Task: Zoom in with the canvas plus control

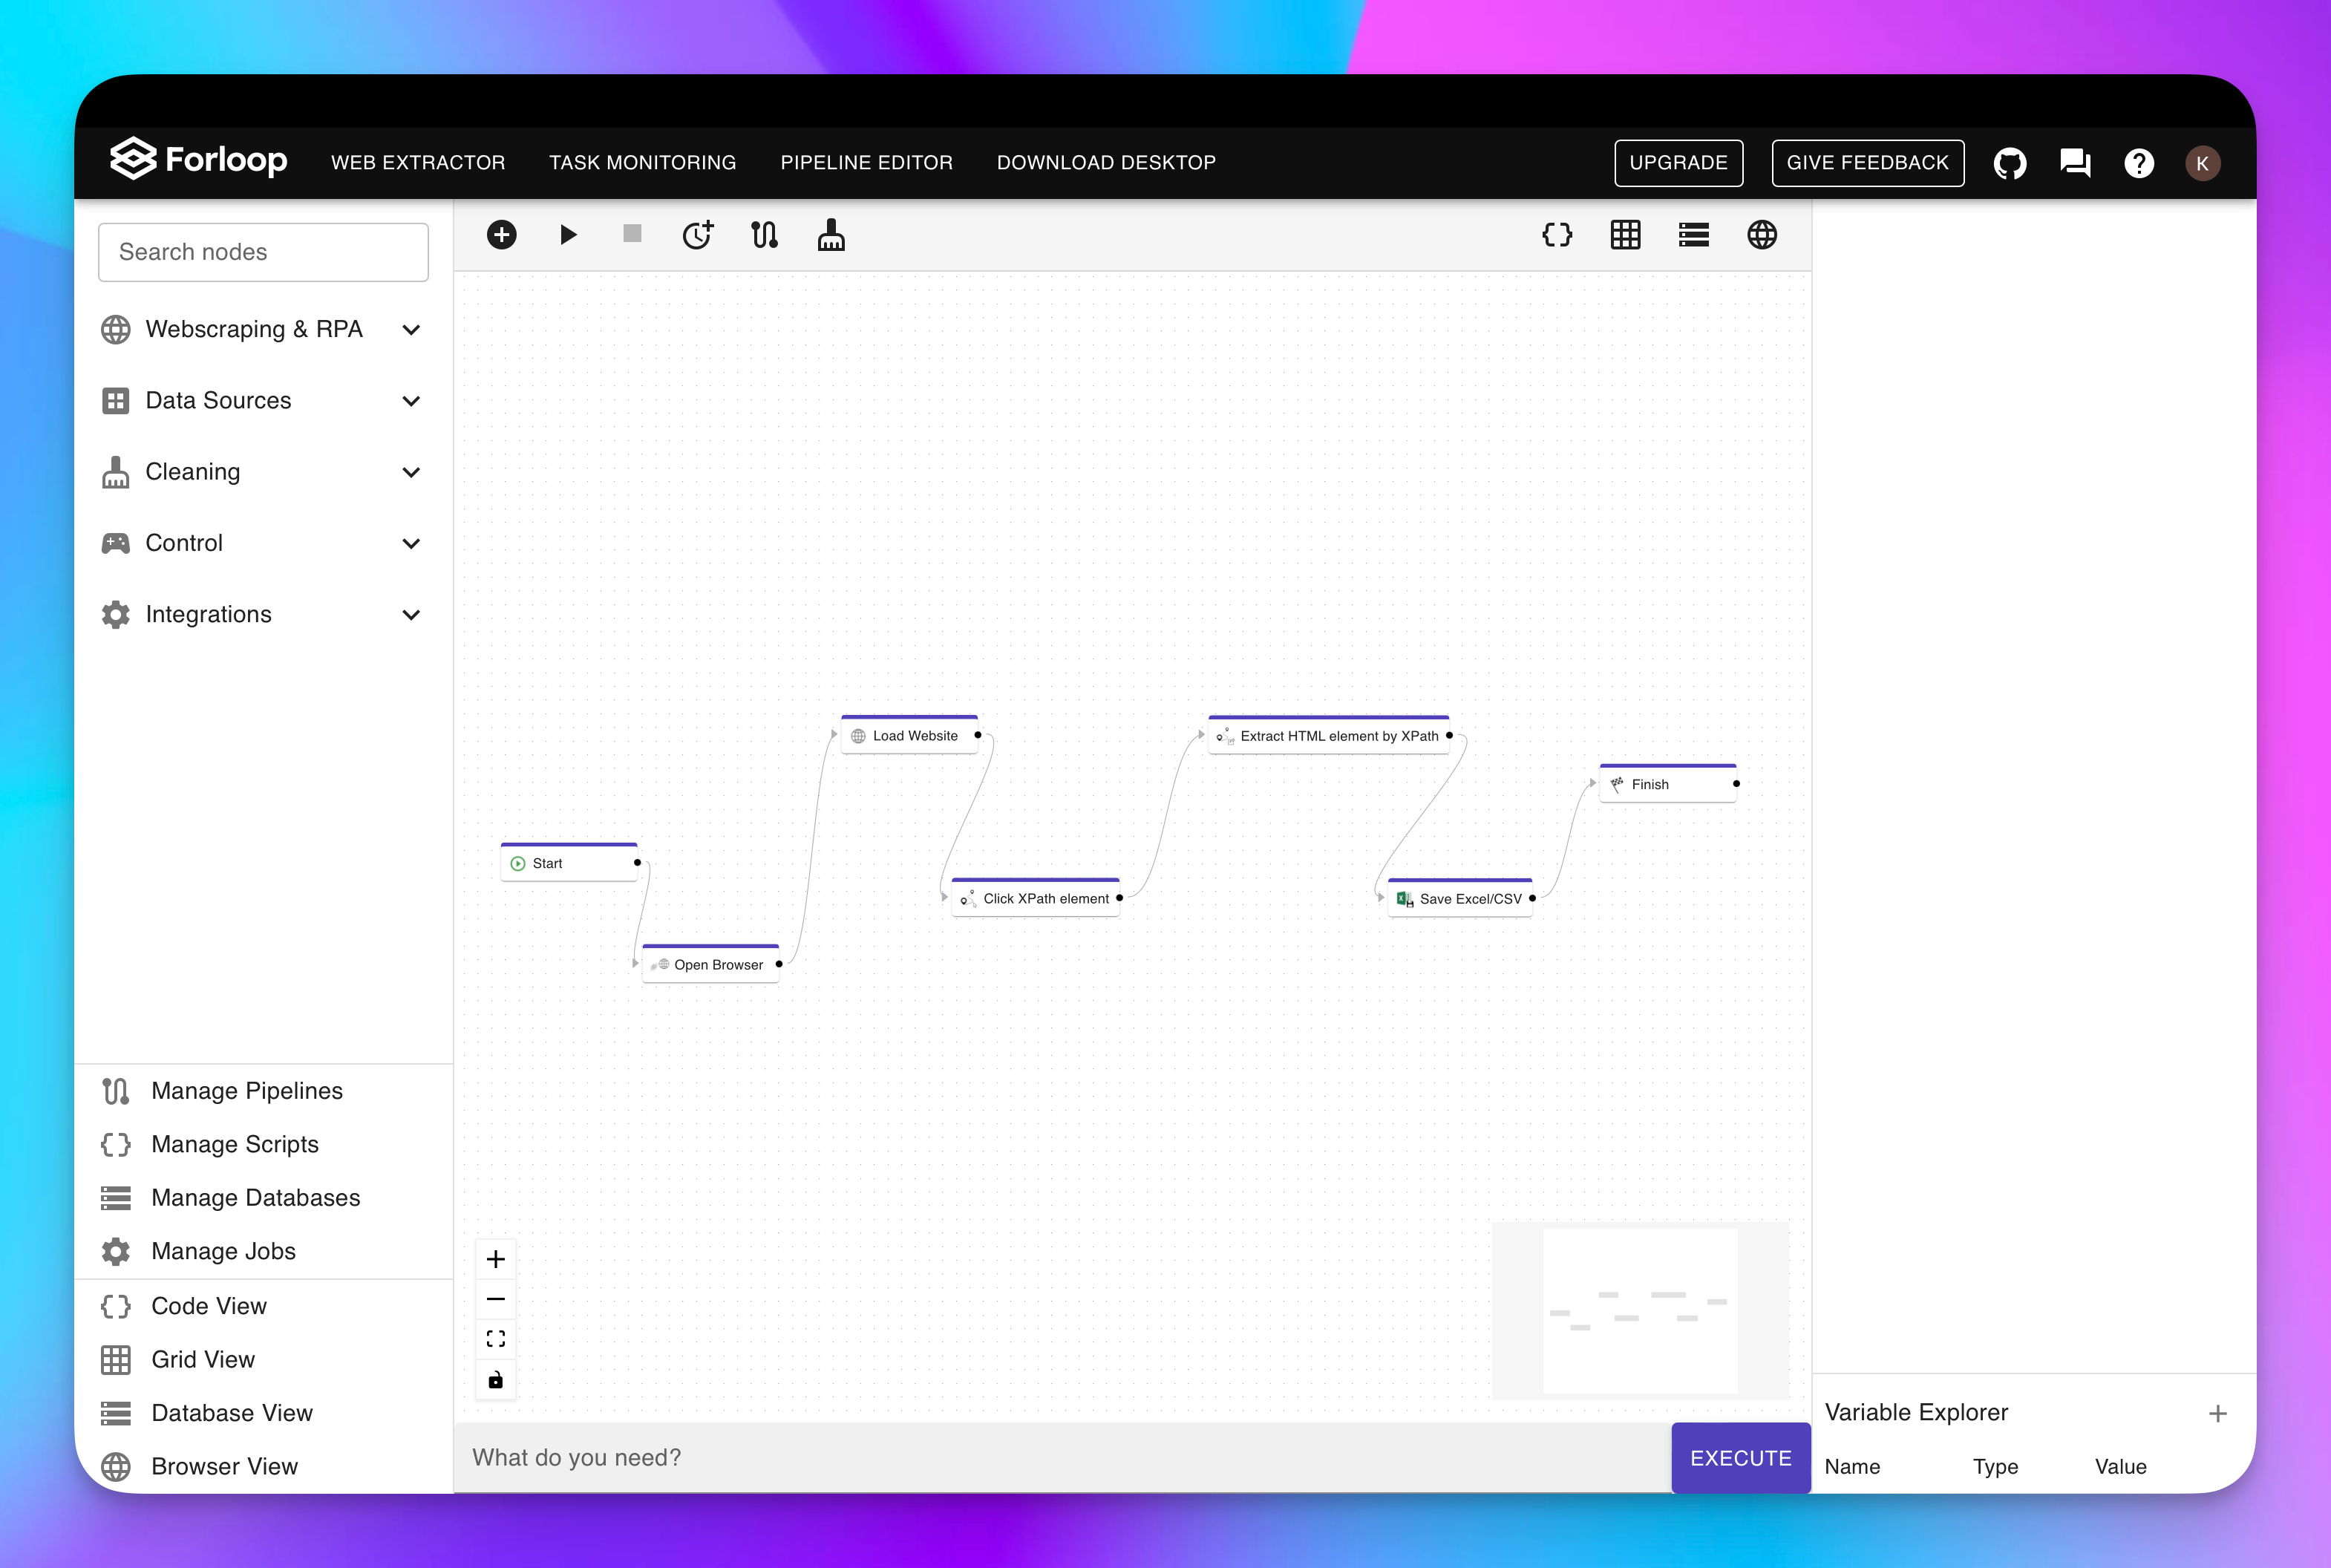Action: point(495,1259)
